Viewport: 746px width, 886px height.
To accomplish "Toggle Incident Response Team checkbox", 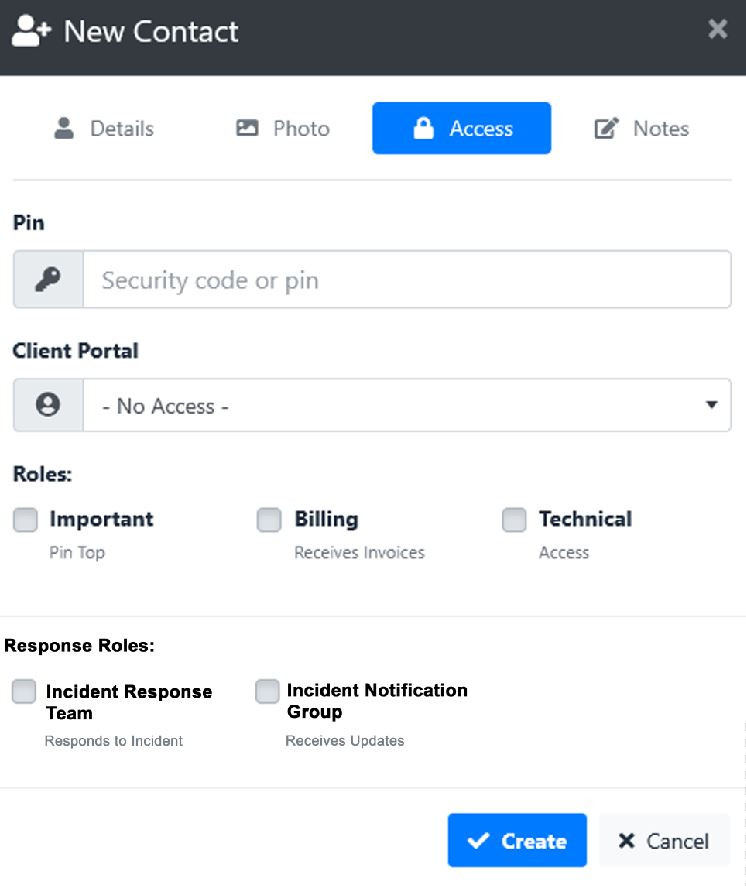I will (24, 691).
